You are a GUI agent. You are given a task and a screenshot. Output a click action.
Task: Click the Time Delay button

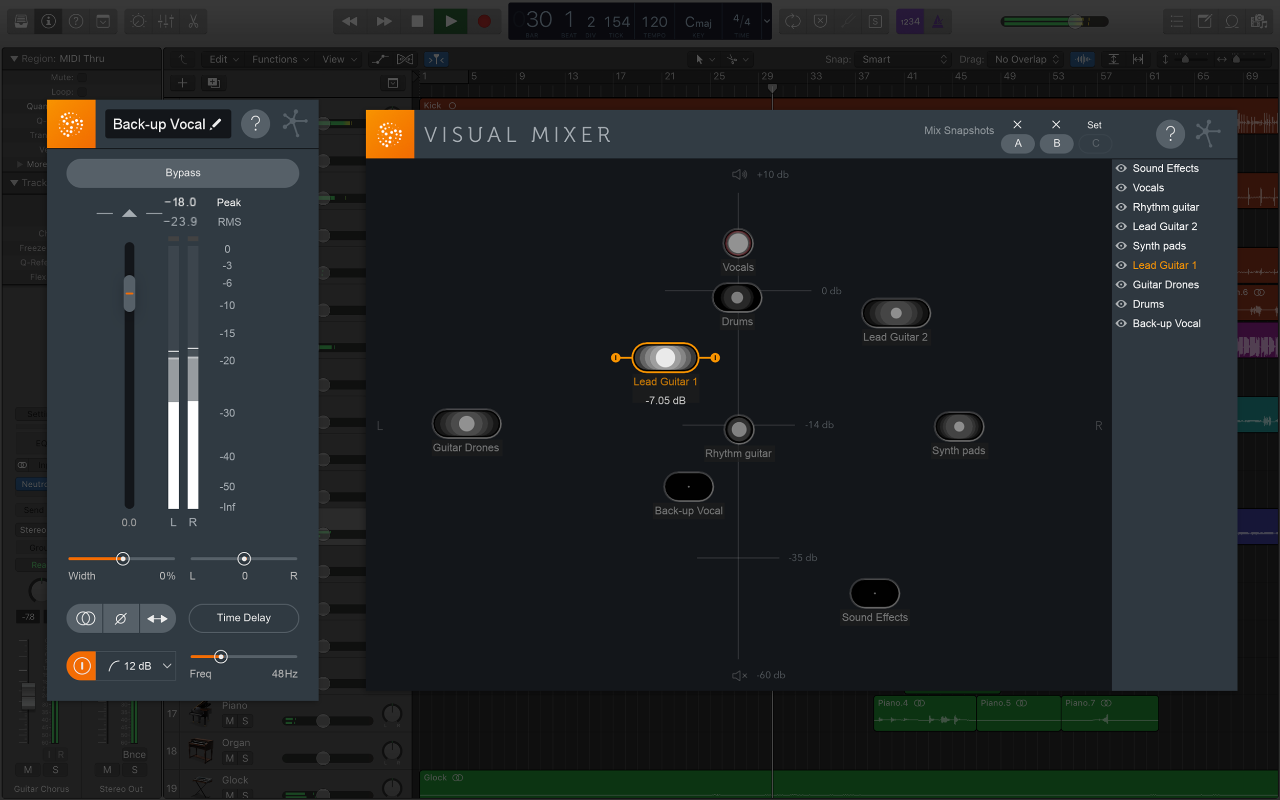243,618
